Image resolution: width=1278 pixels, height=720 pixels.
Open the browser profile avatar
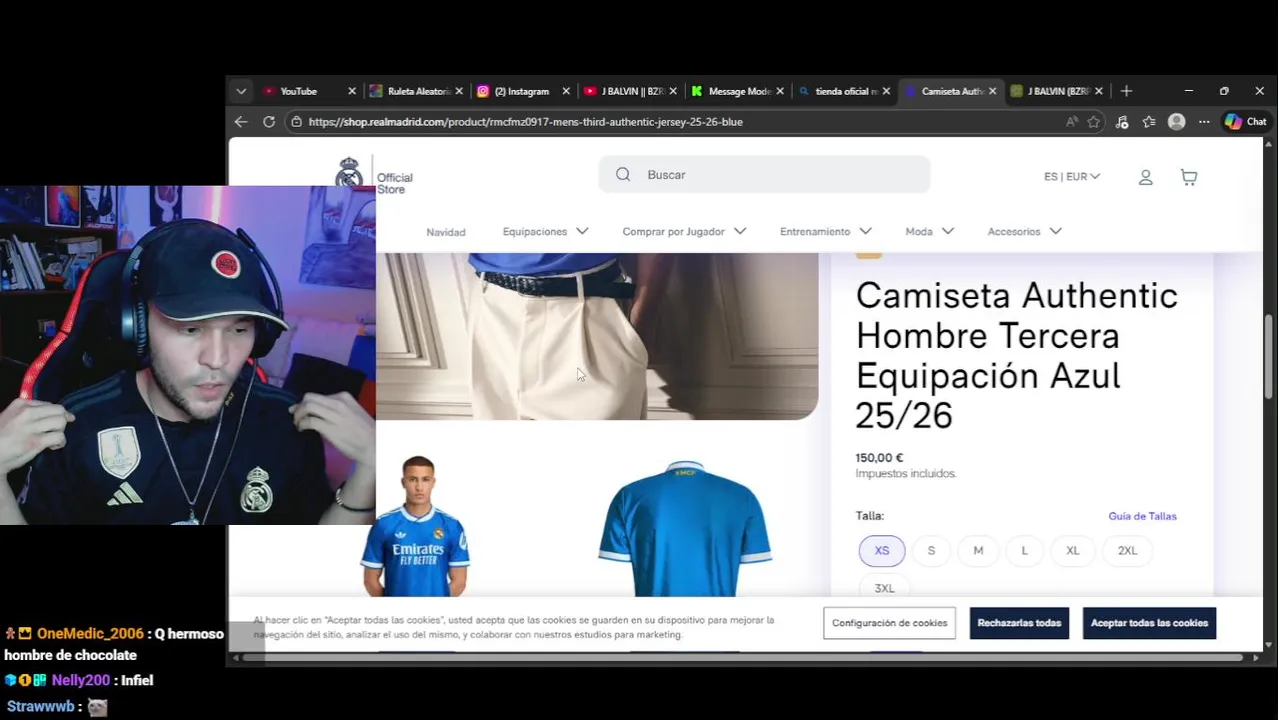[1177, 121]
